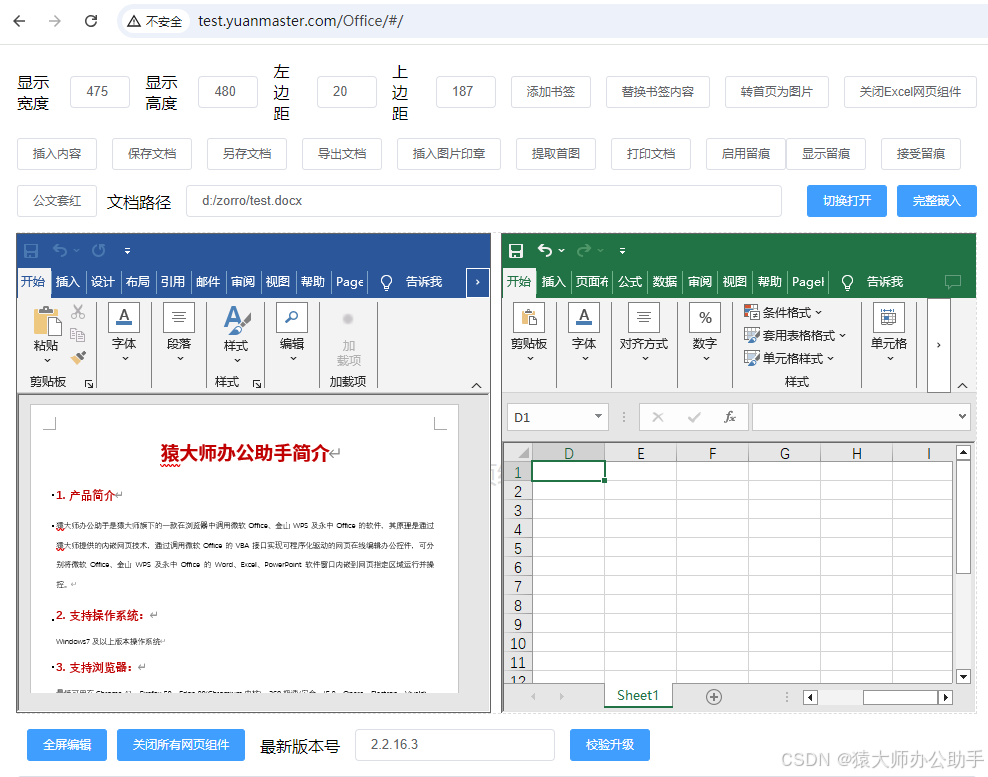Screen dimensions: 988x777
Task: Open the Excel 剪贴板 clipboard group
Action: 529,333
